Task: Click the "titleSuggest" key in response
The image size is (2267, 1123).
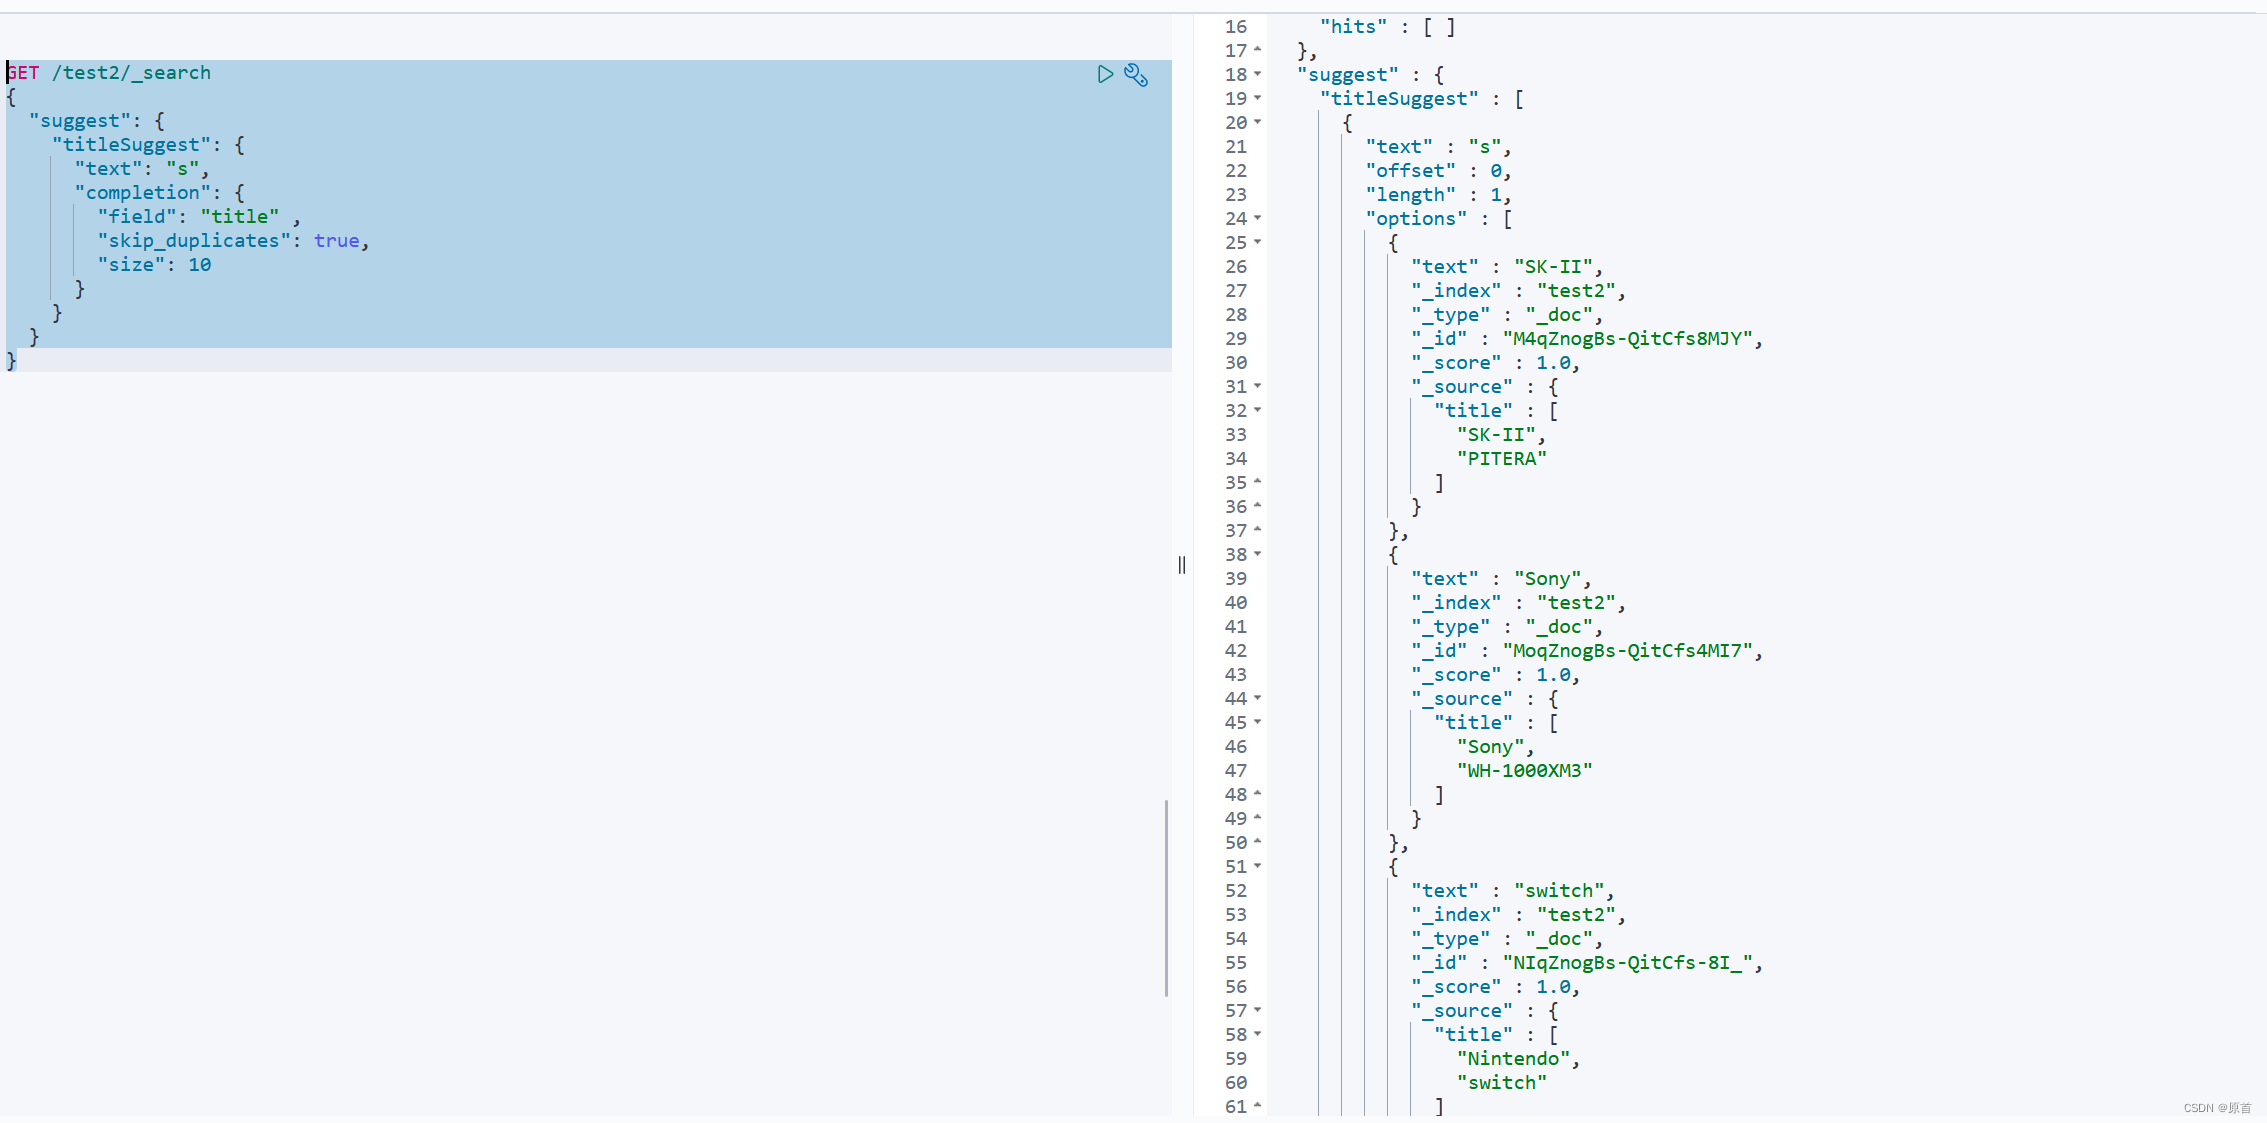Action: 1399,99
